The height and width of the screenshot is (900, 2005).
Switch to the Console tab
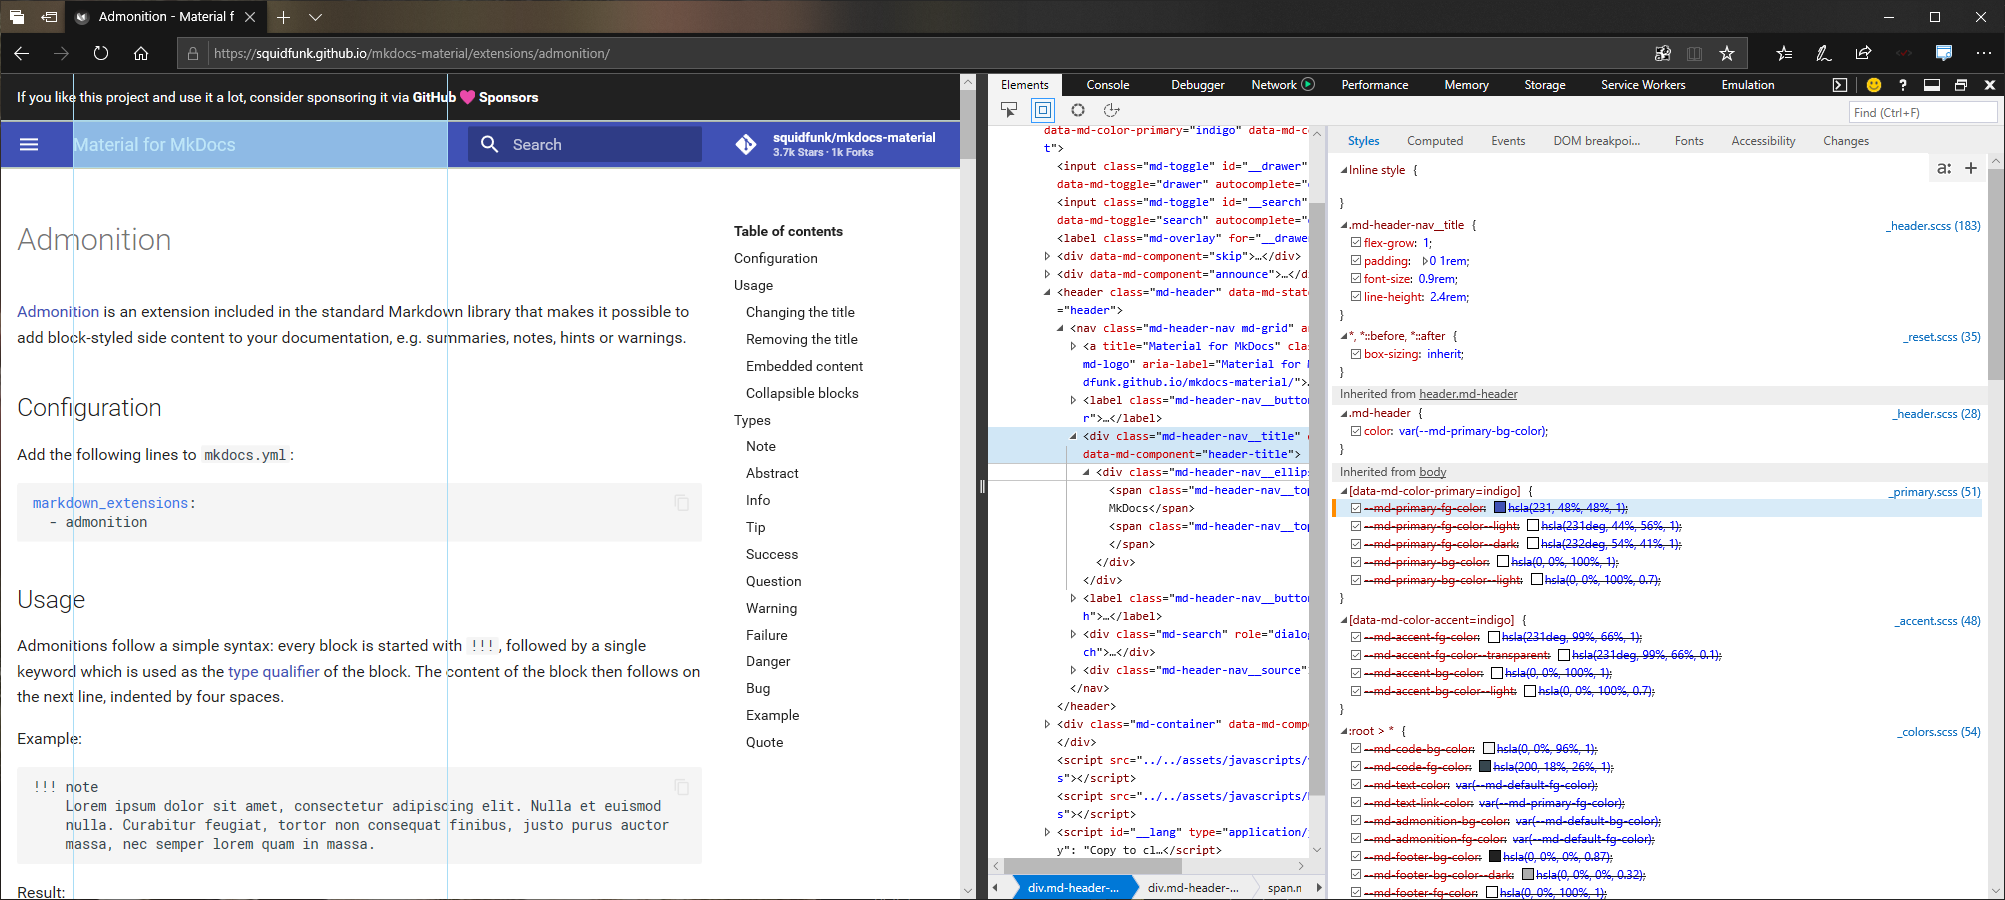[x=1107, y=85]
